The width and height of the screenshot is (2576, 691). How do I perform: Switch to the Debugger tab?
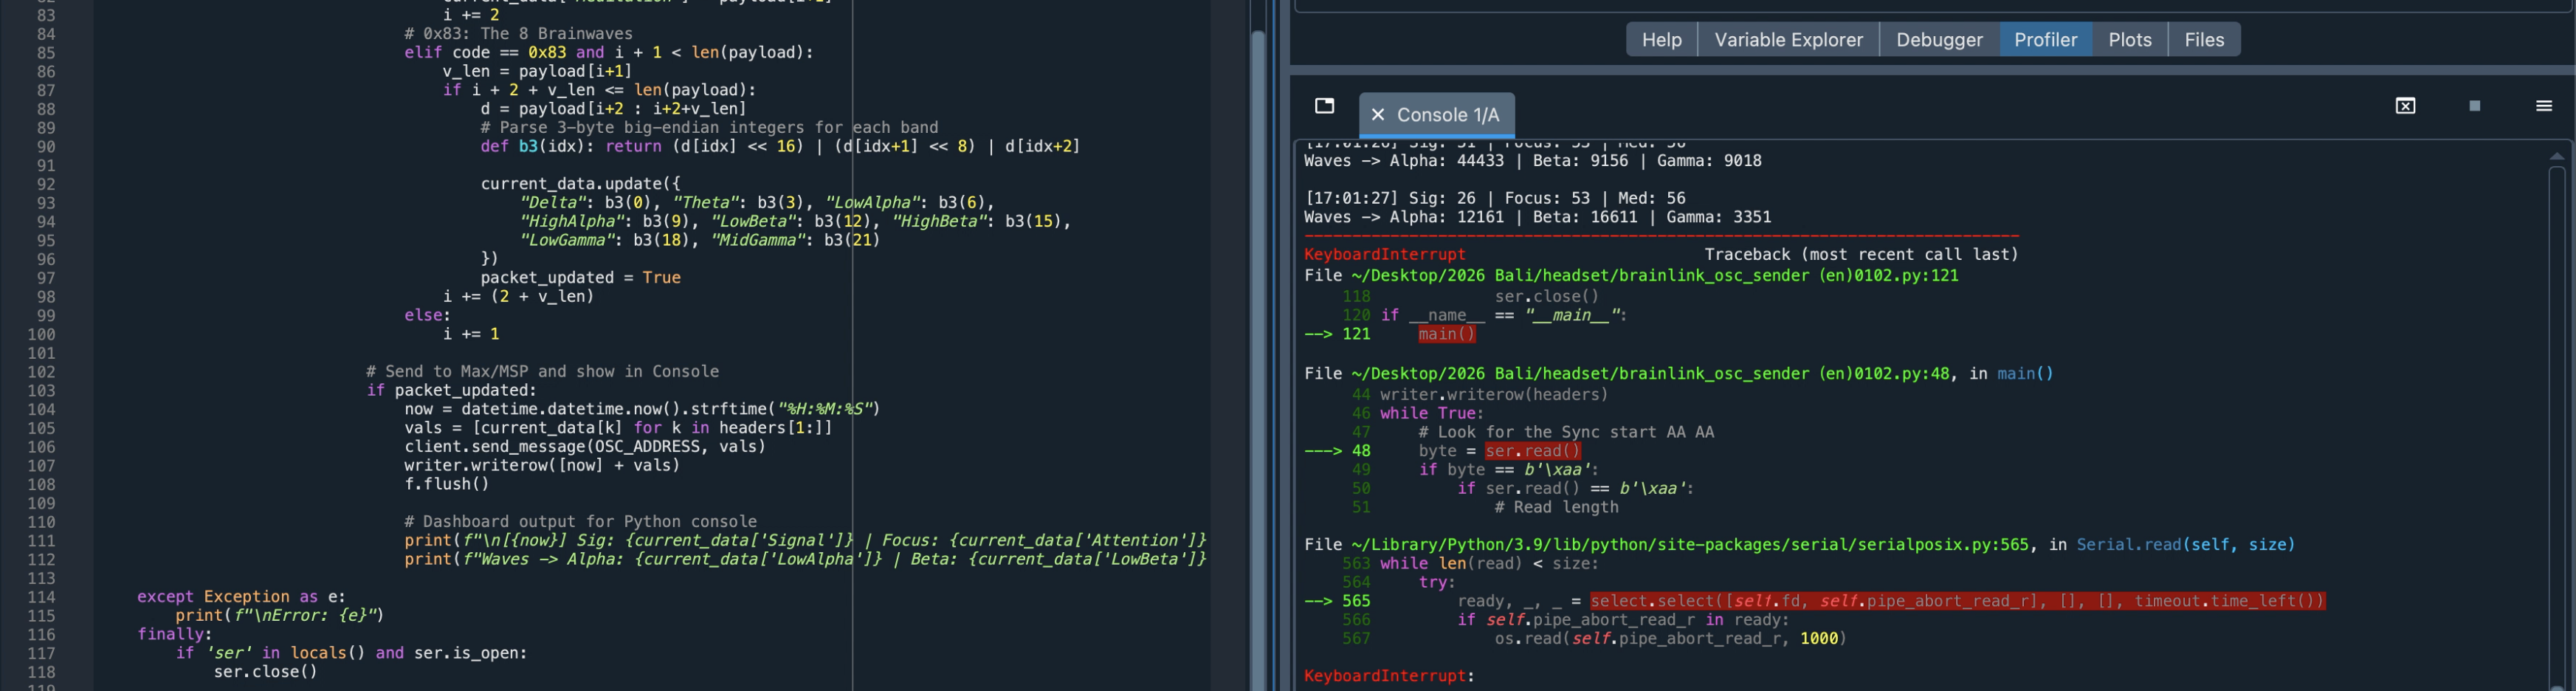1938,40
